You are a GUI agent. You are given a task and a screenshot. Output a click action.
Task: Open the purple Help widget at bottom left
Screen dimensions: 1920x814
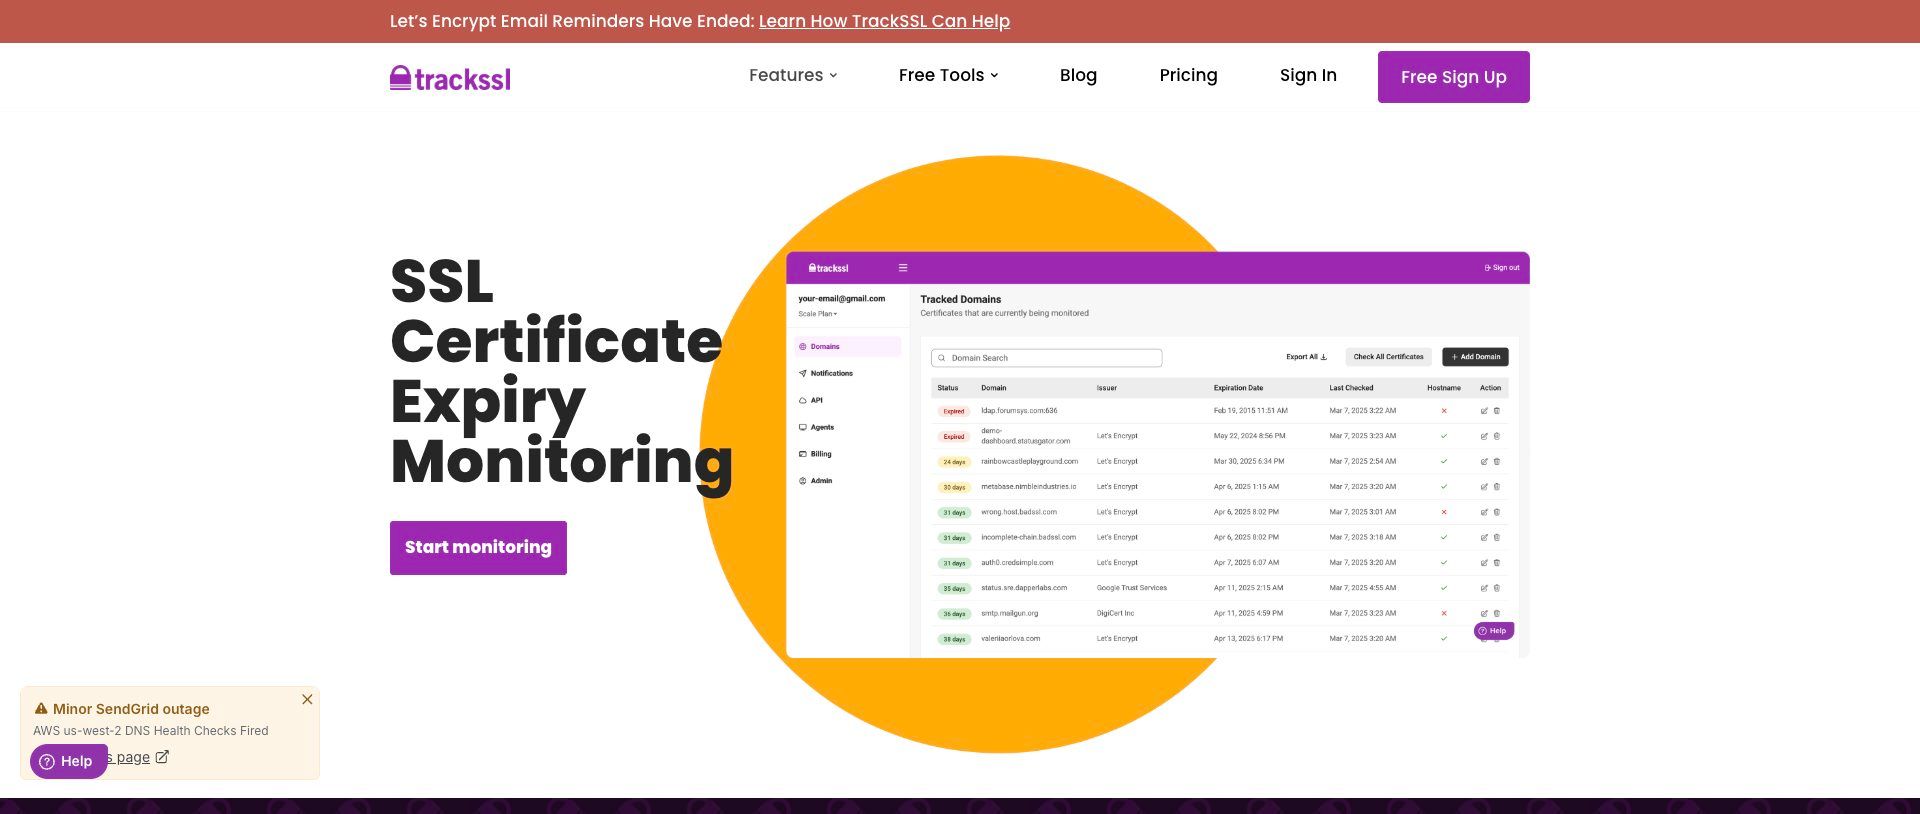click(x=68, y=761)
